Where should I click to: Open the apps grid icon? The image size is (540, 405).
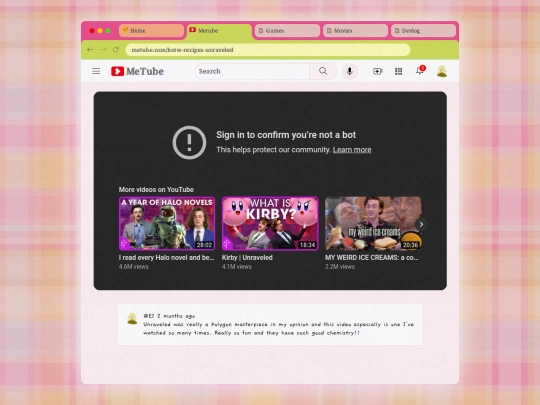(398, 71)
